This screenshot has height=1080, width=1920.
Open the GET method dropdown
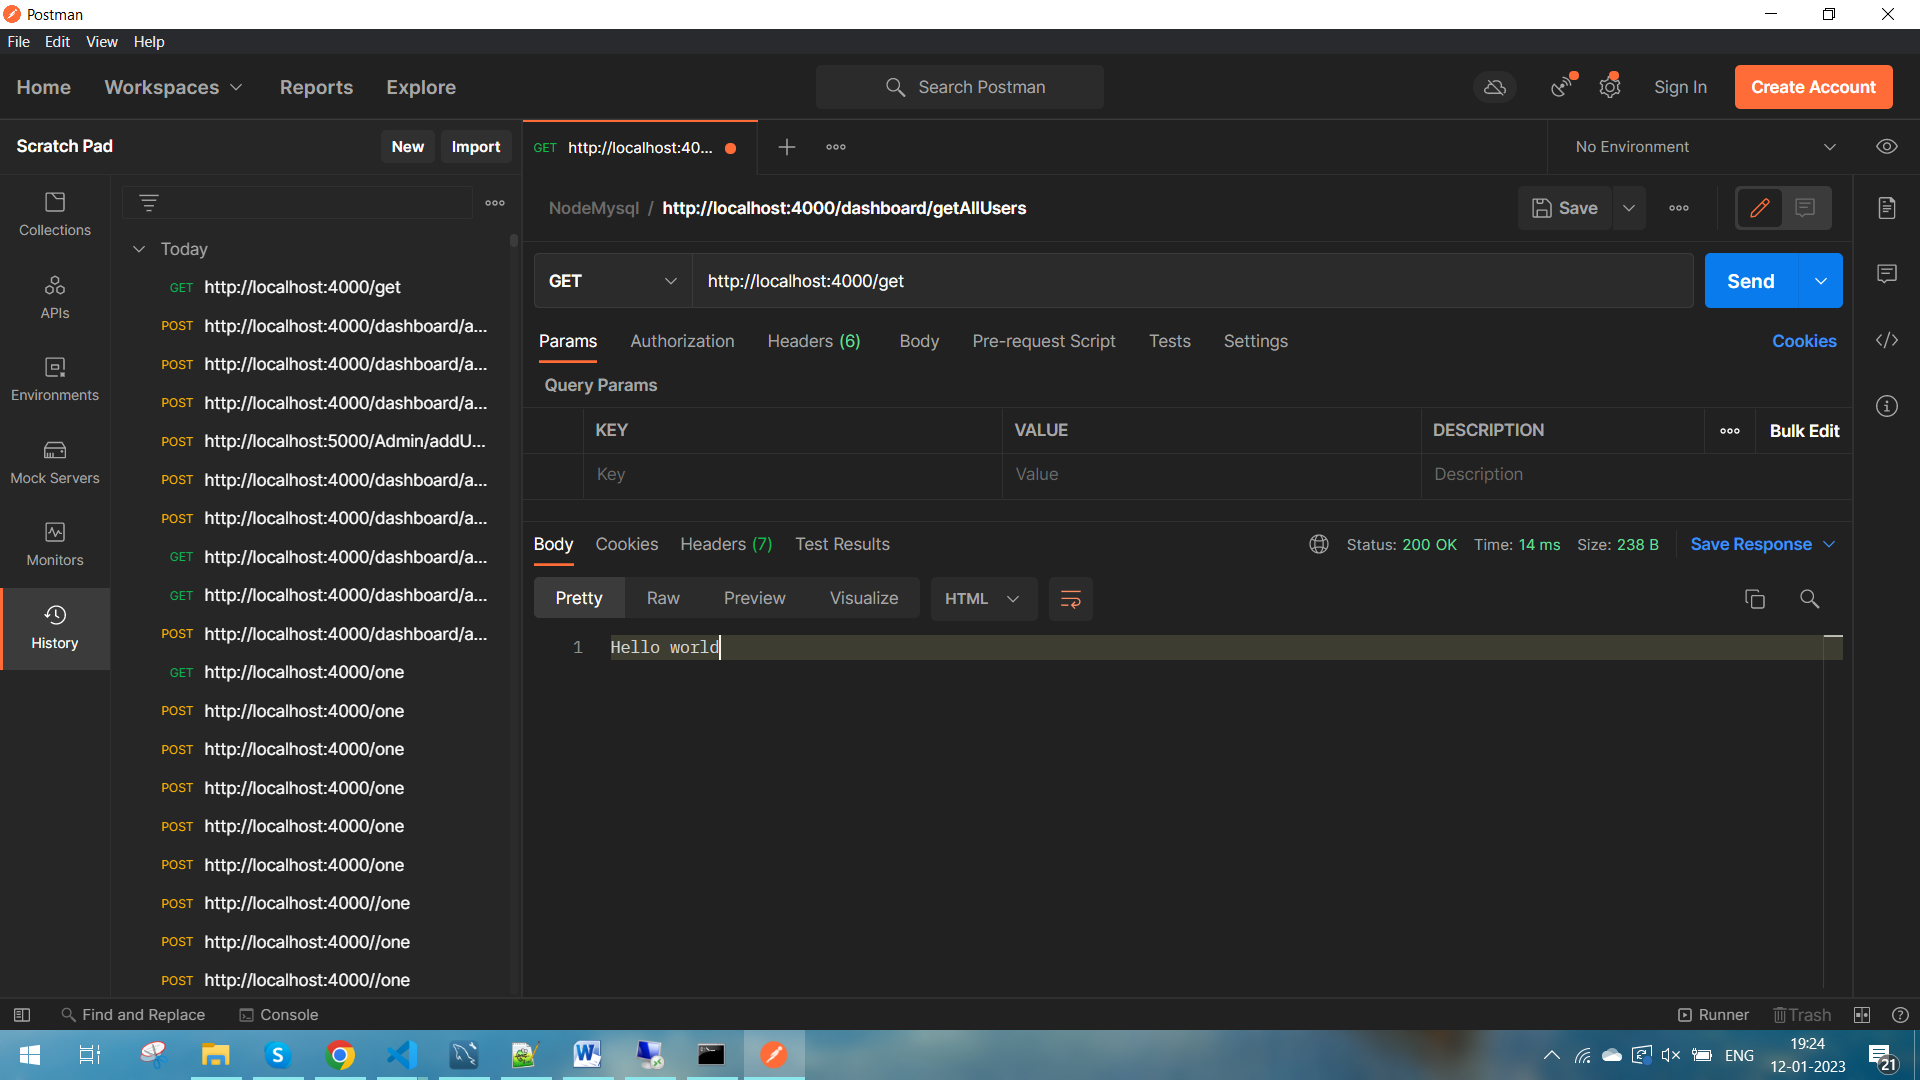[612, 281]
